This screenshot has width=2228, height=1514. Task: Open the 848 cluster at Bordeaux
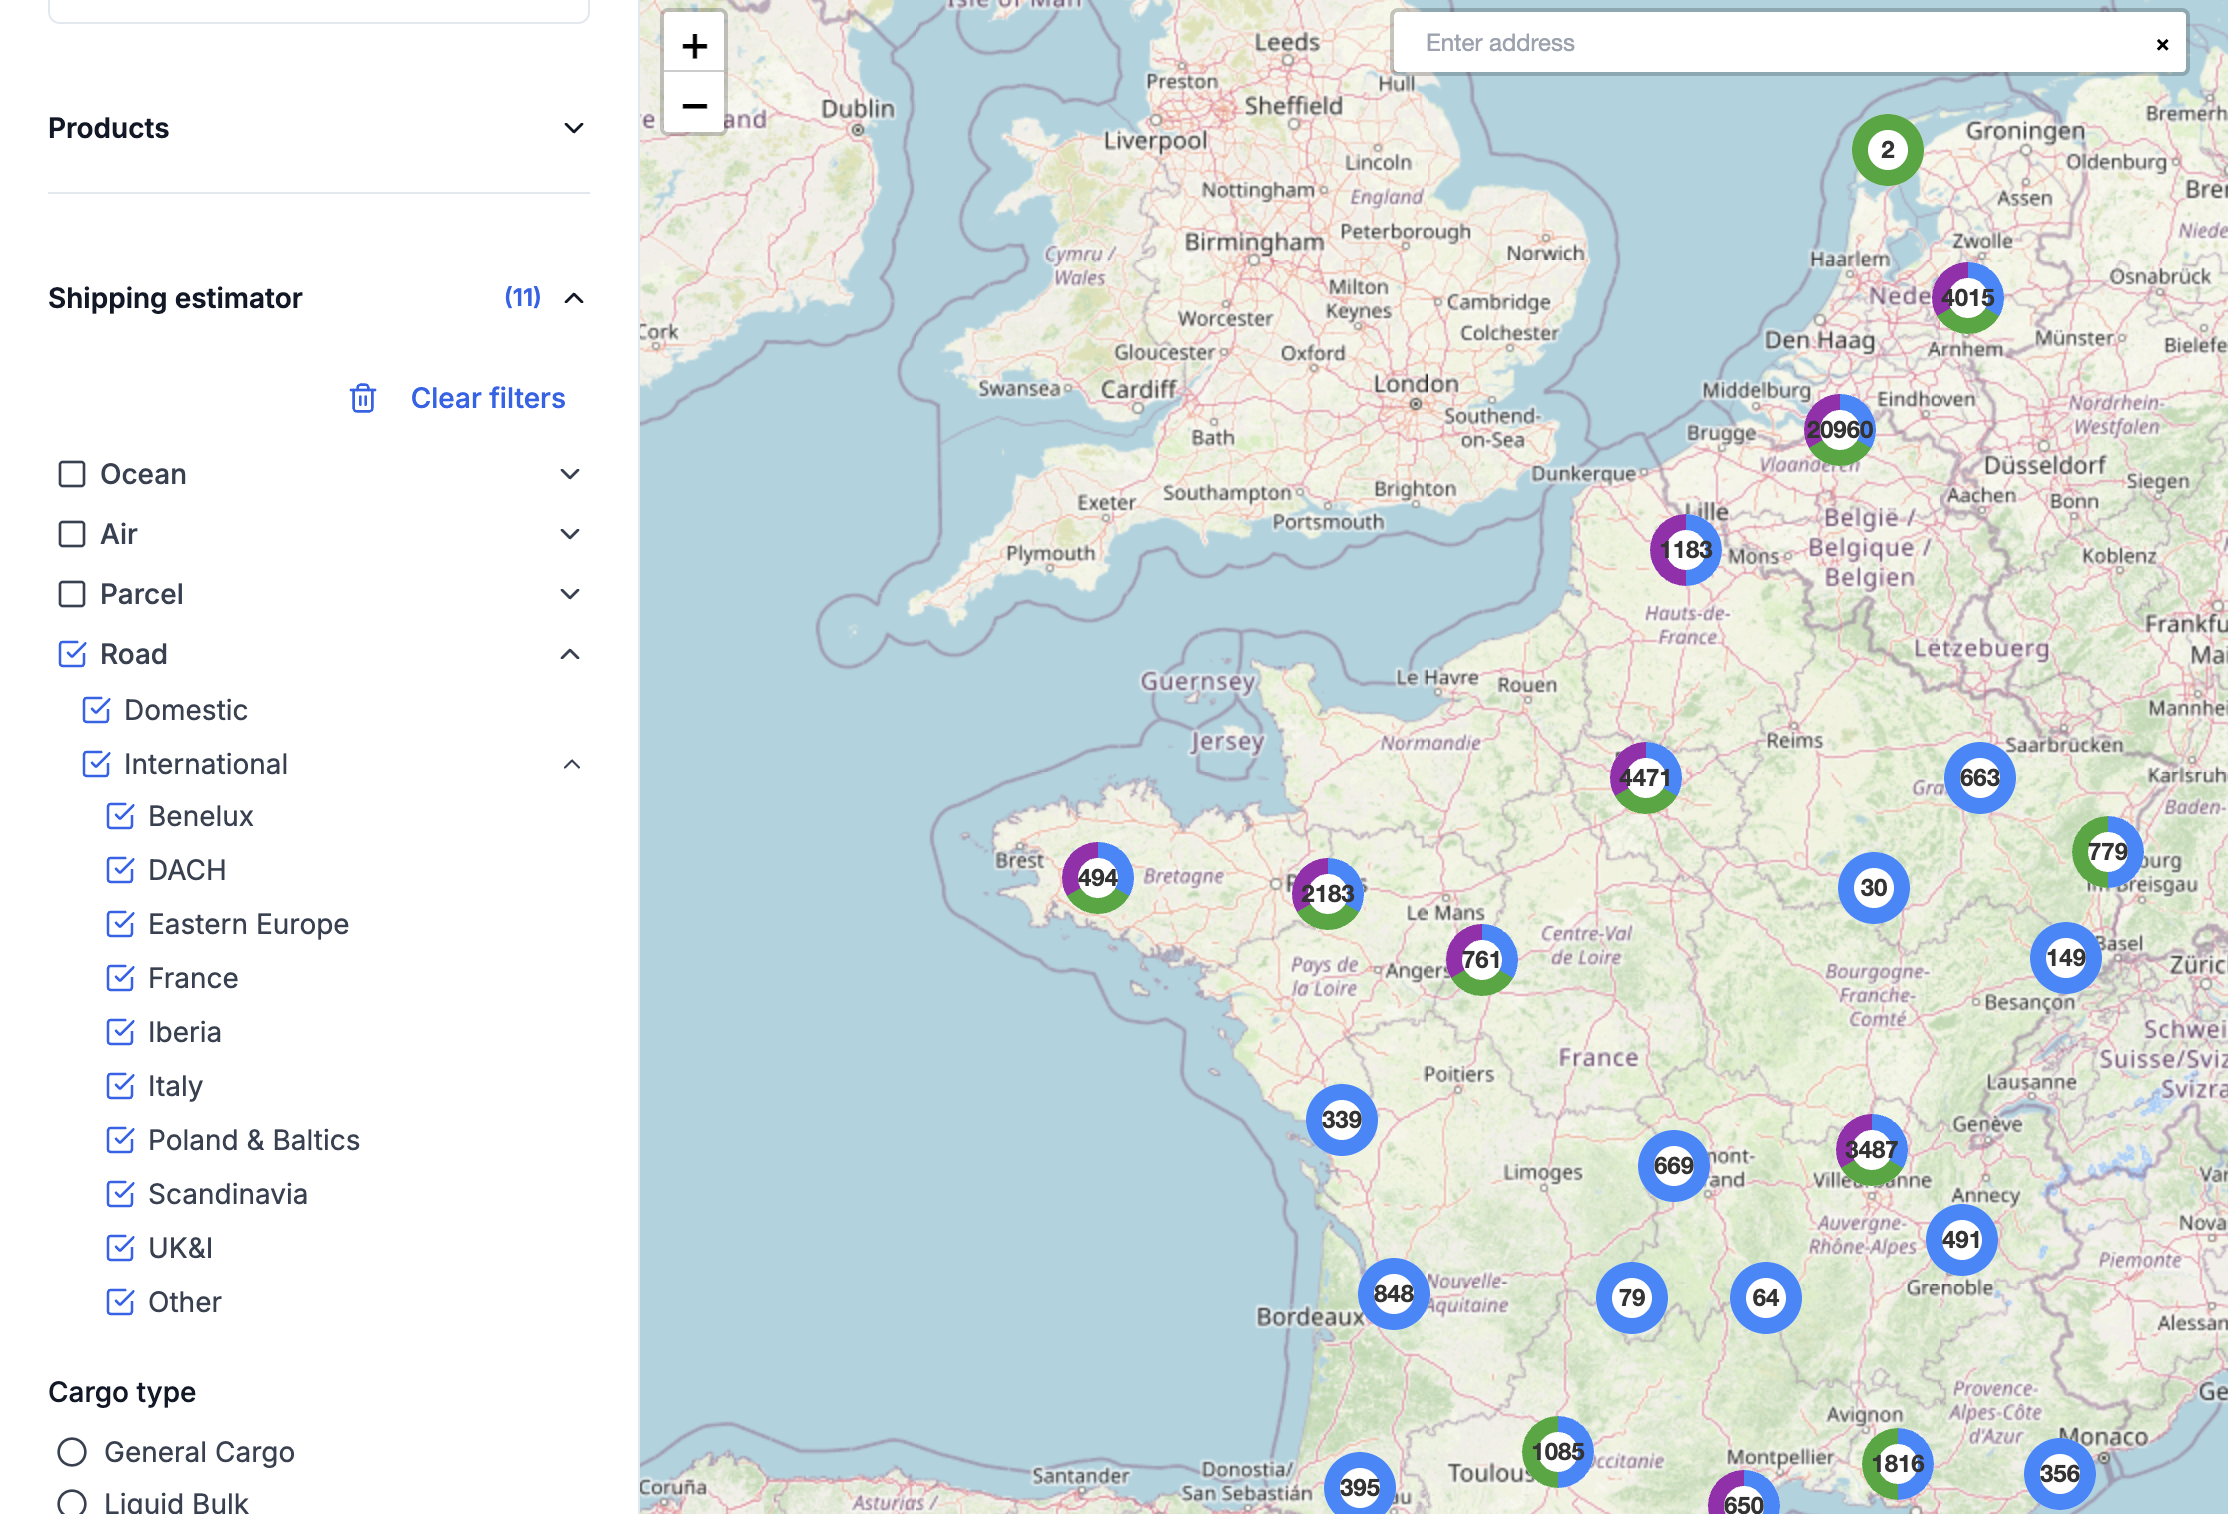(1393, 1293)
